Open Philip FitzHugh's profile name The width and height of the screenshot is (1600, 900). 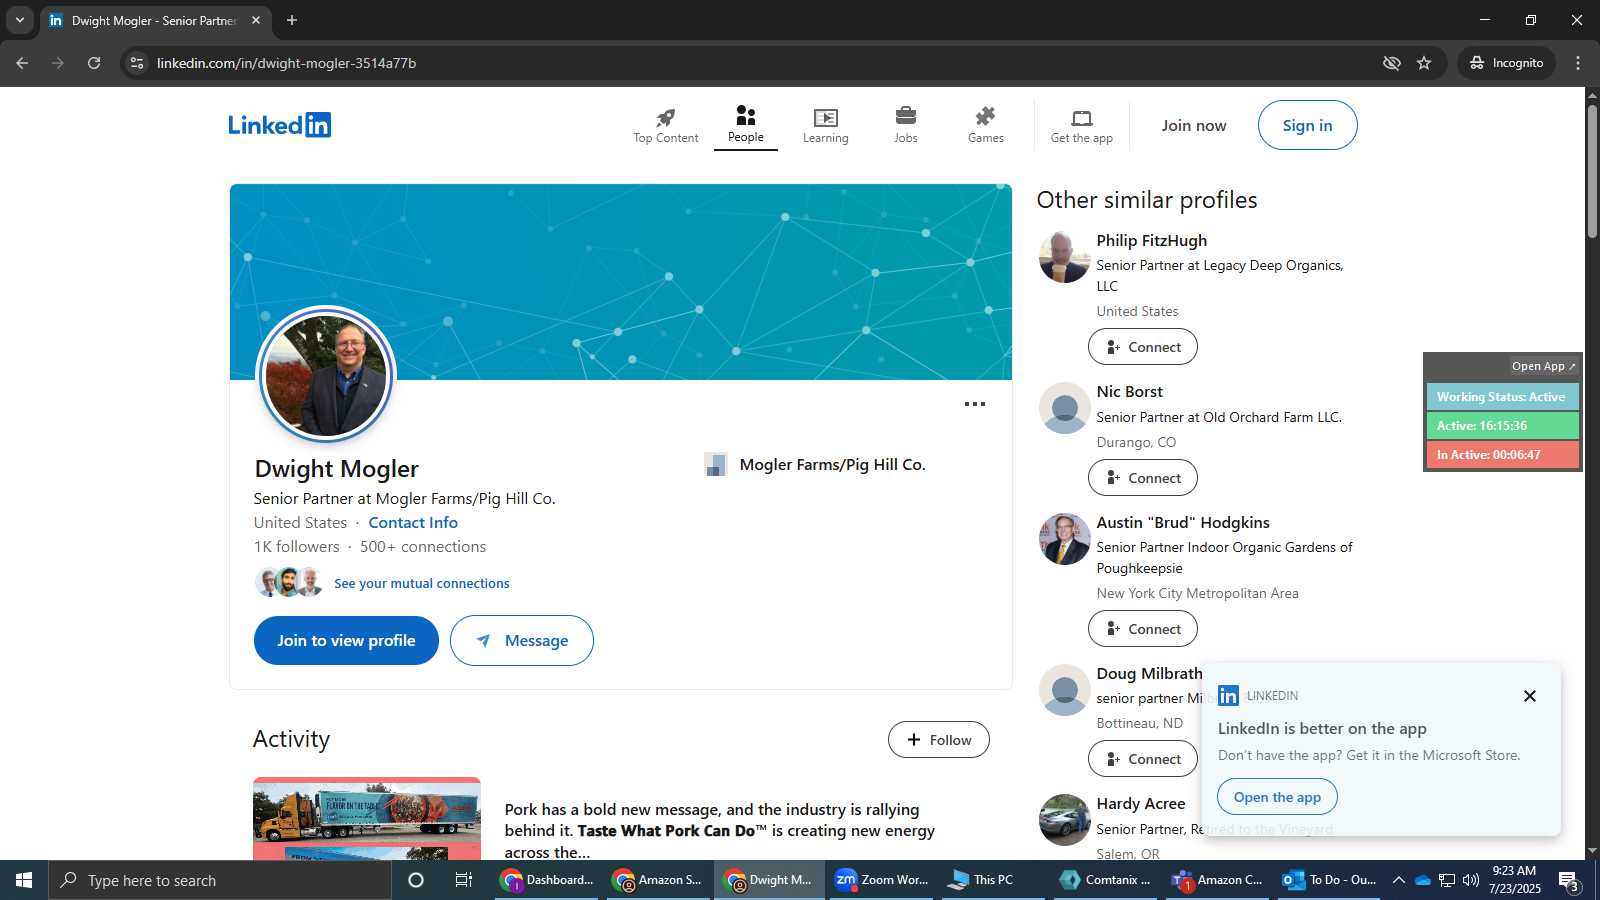pyautogui.click(x=1151, y=240)
